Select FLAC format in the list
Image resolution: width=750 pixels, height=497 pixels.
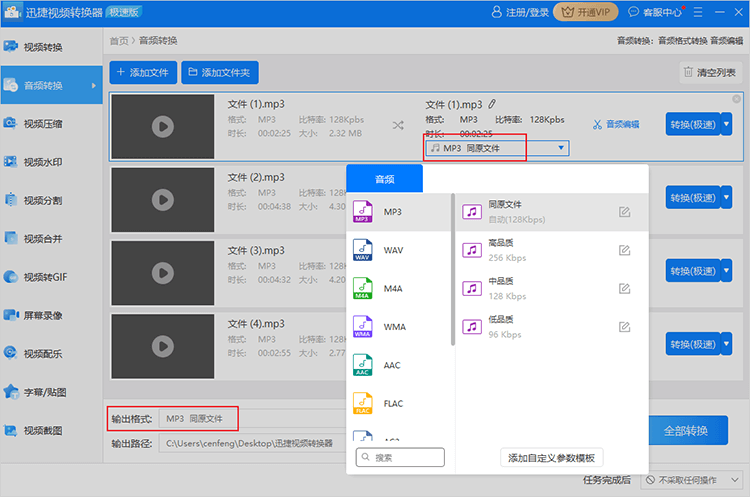click(x=393, y=404)
